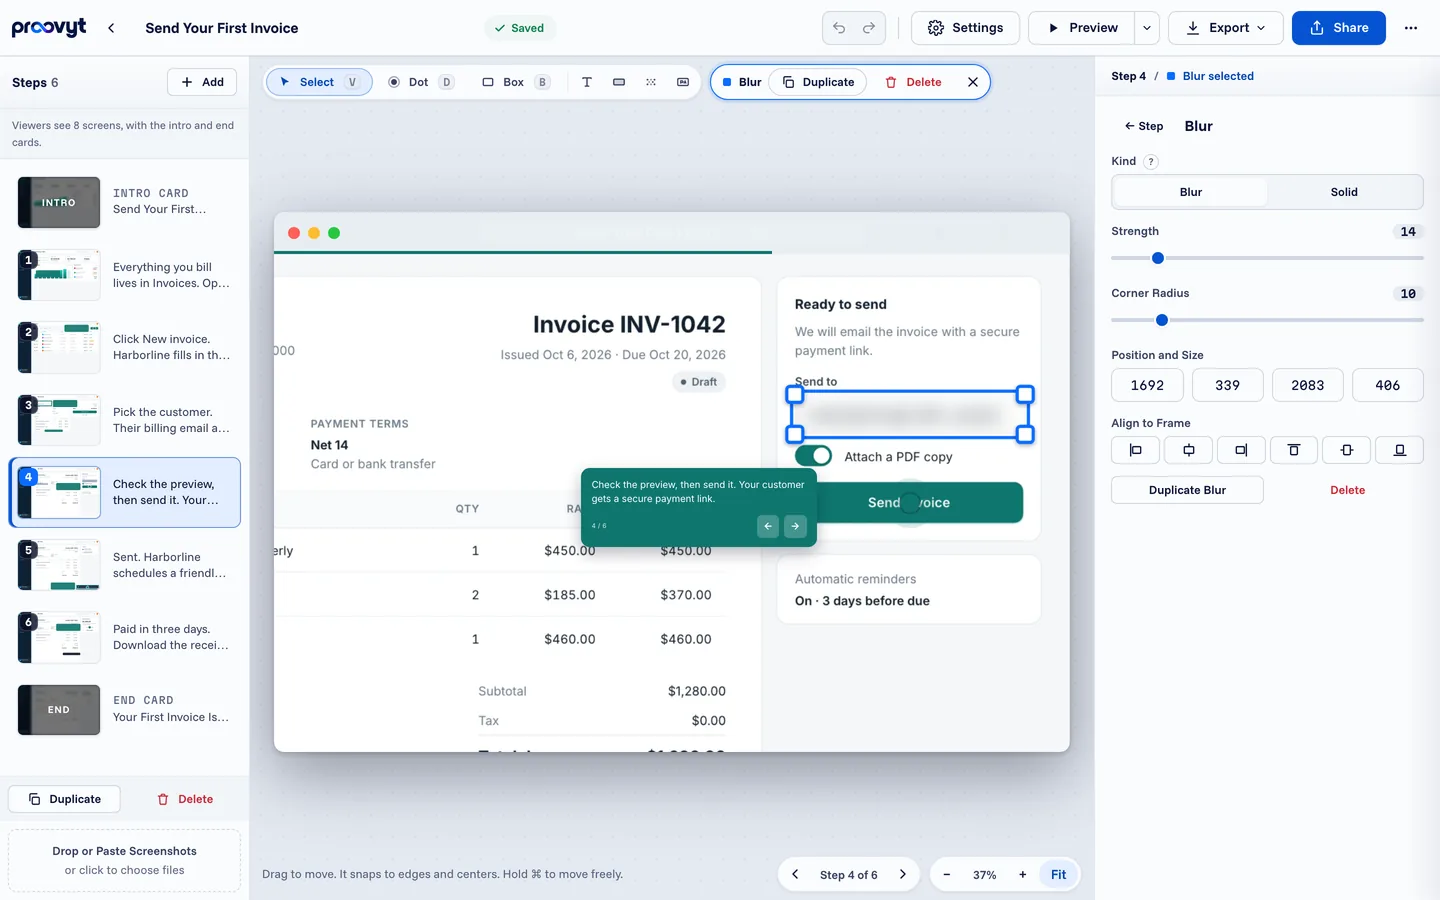This screenshot has height=900, width=1440.
Task: Undo the last change
Action: click(x=839, y=28)
